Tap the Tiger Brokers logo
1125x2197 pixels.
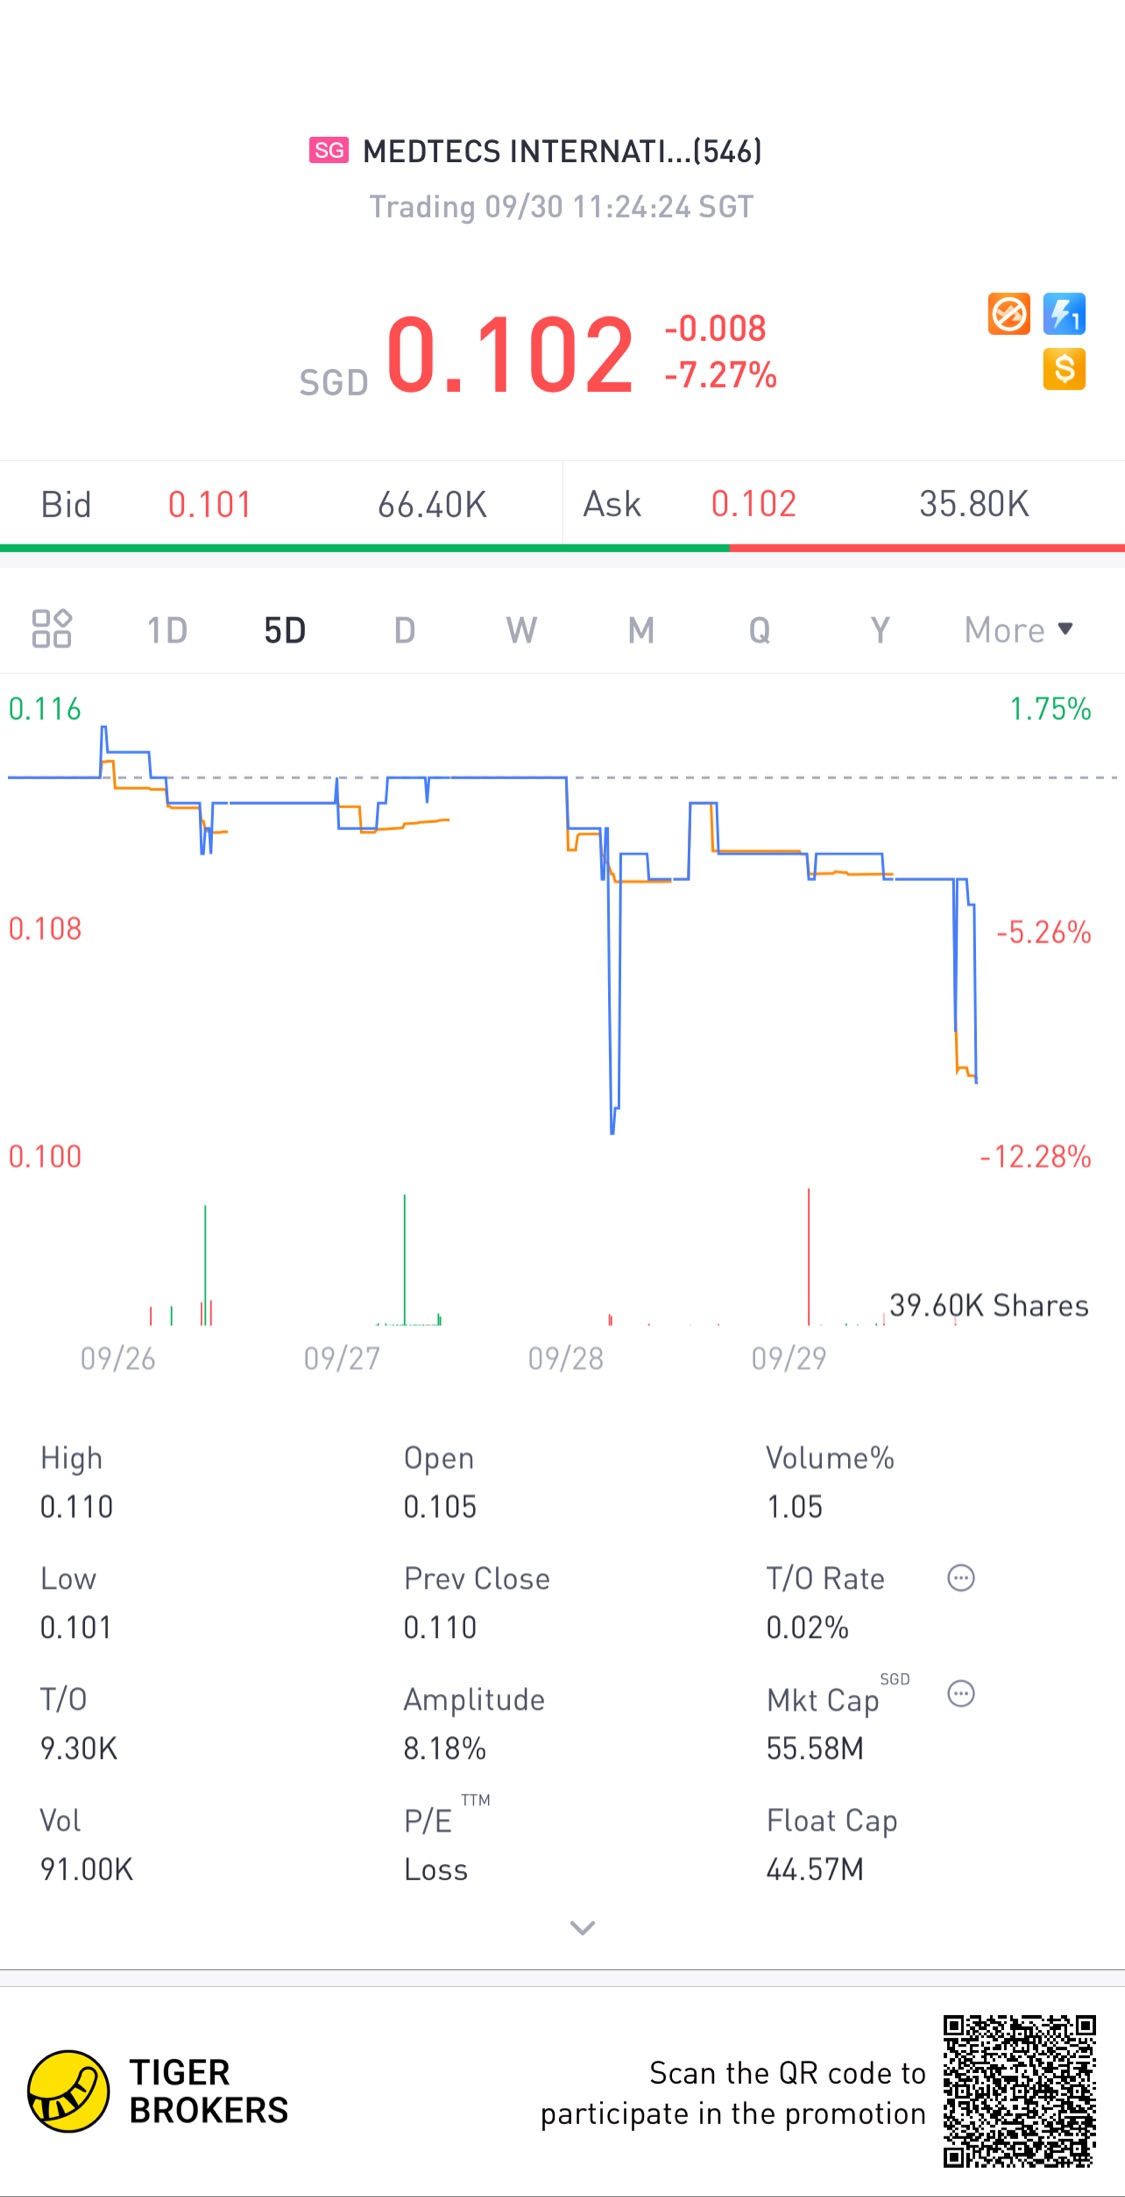click(68, 2091)
